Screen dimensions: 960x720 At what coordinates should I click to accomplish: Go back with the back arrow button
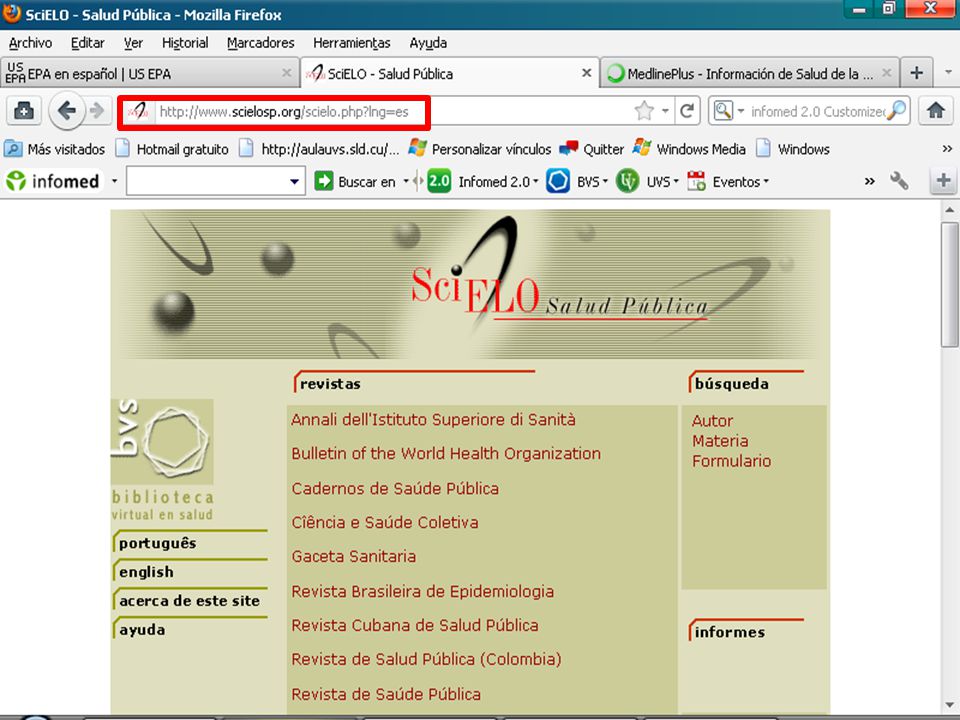66,111
